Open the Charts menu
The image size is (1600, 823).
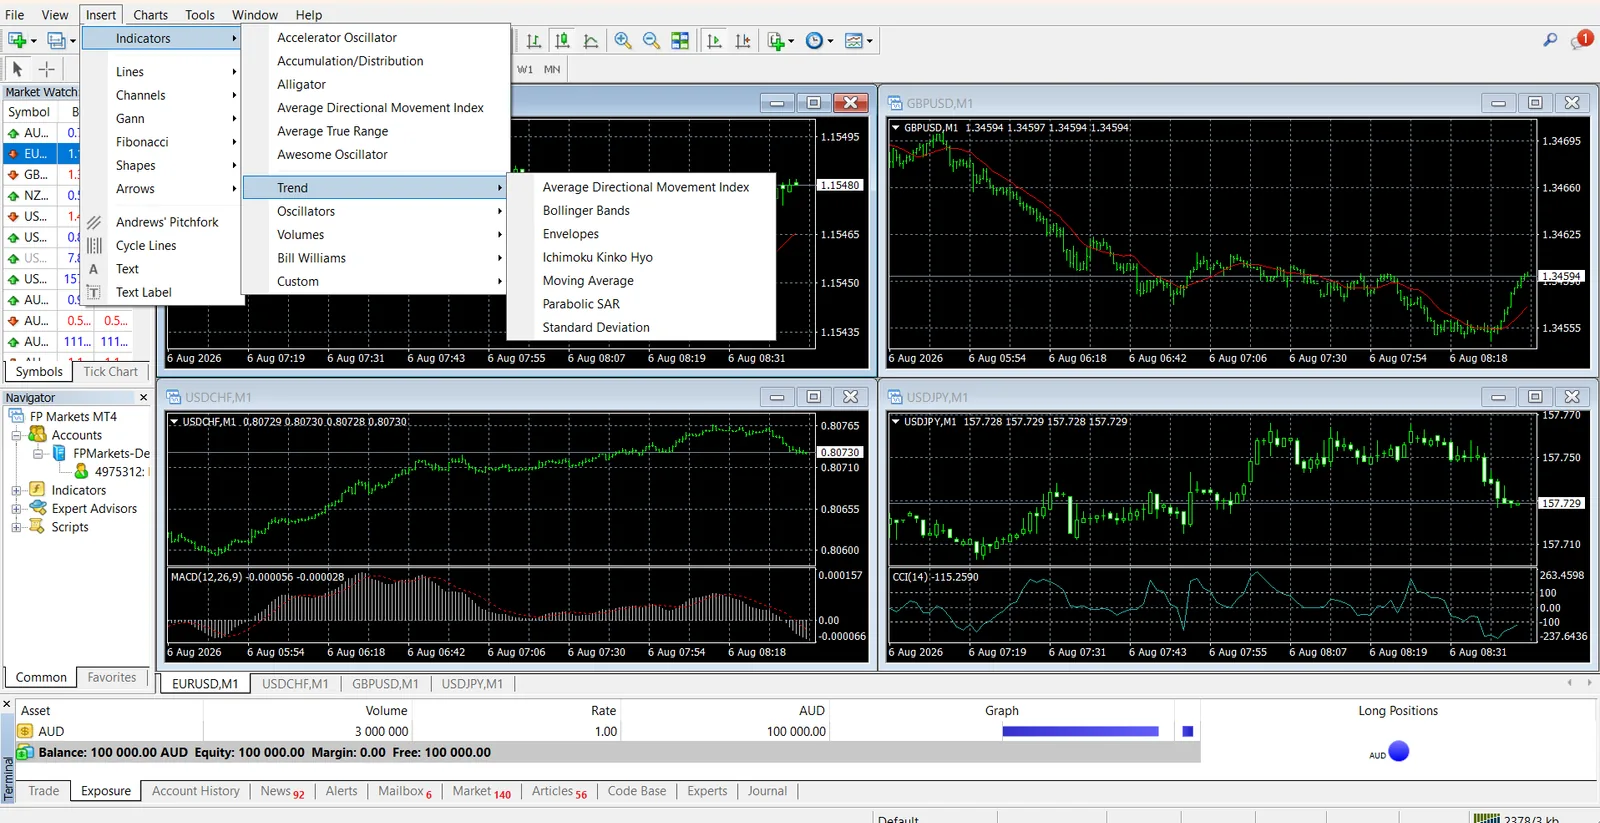click(x=150, y=15)
